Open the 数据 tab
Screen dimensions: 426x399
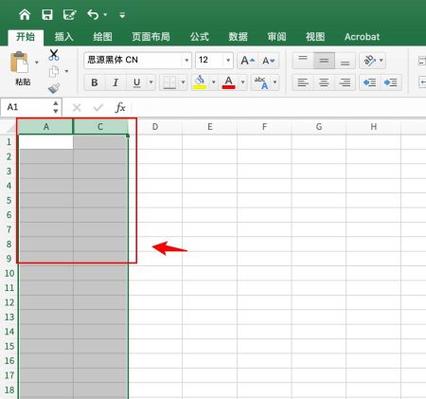coord(238,37)
